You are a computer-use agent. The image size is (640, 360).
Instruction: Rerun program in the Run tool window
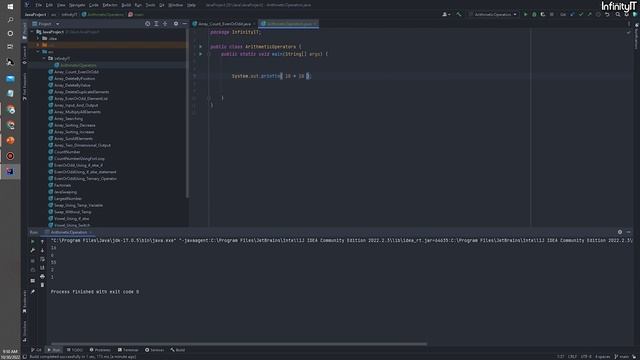pos(33,241)
